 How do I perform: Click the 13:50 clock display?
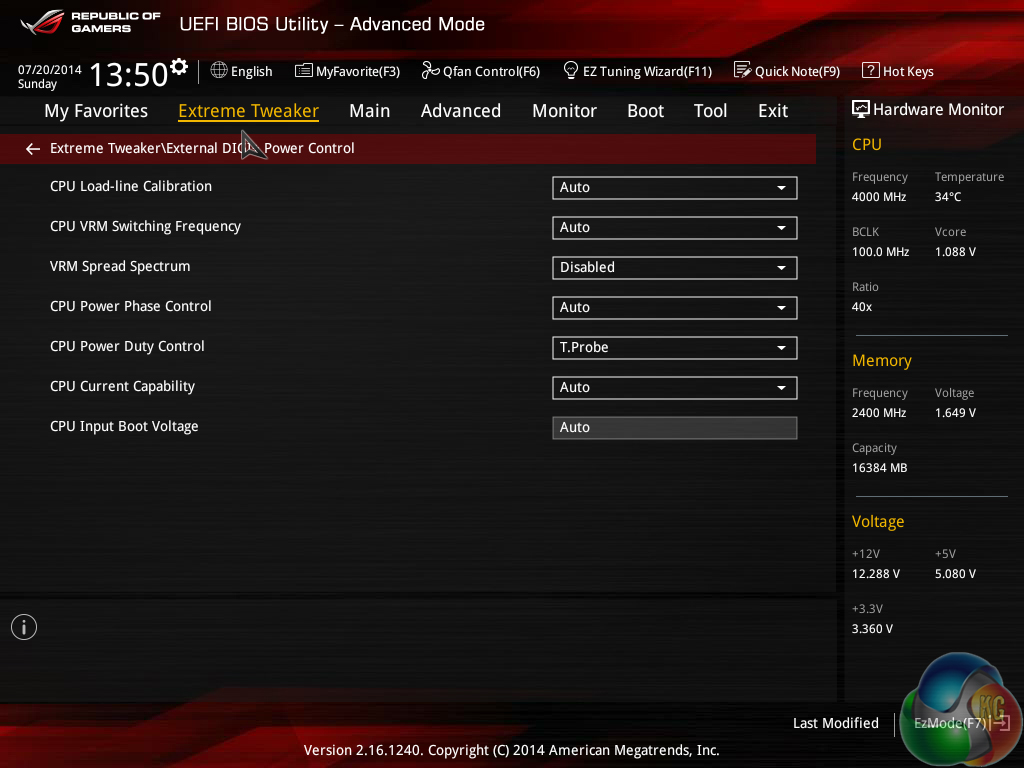(x=129, y=74)
